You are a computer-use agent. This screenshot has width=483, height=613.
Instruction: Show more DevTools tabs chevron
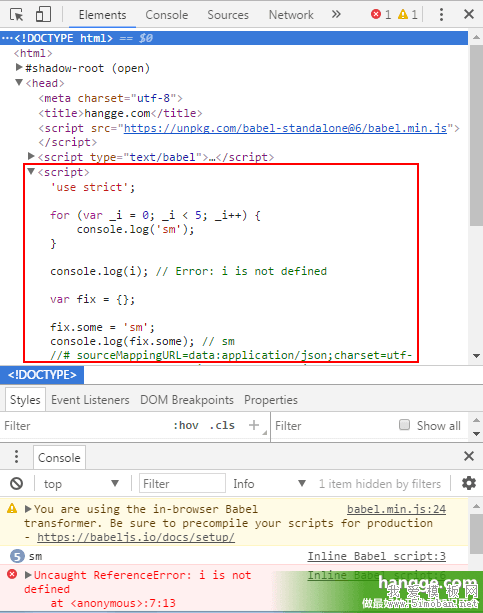(x=336, y=14)
